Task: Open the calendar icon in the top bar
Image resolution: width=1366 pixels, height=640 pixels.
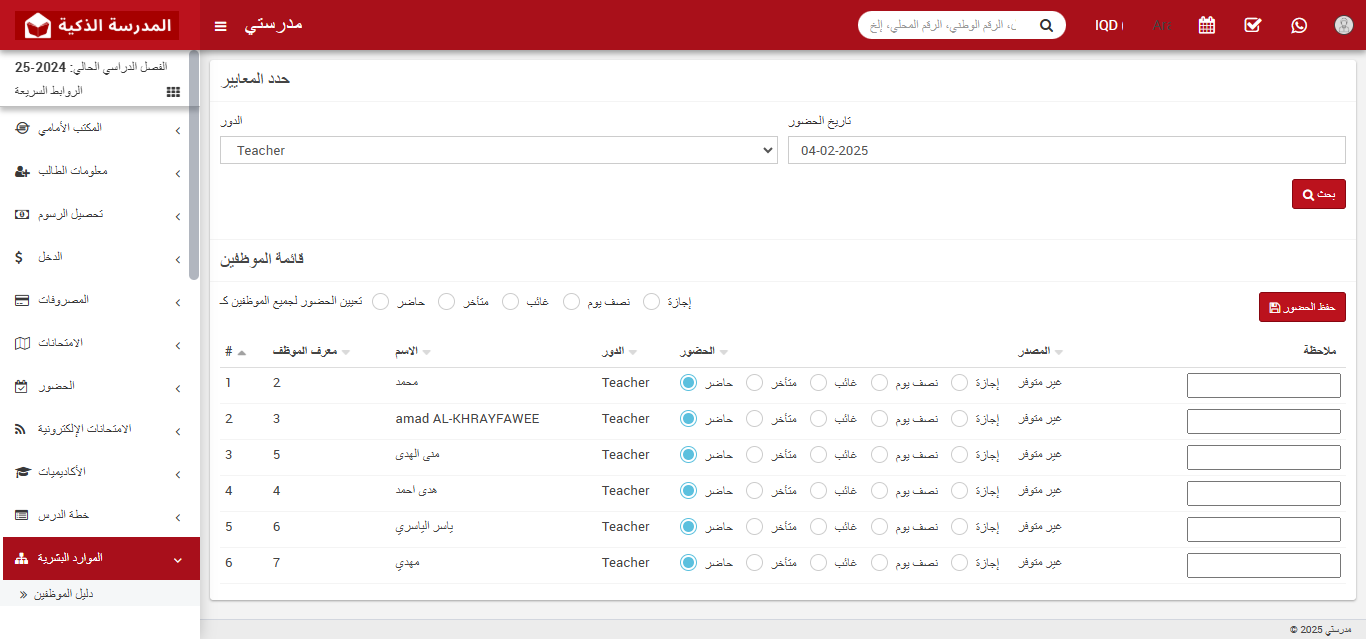Action: (1206, 25)
